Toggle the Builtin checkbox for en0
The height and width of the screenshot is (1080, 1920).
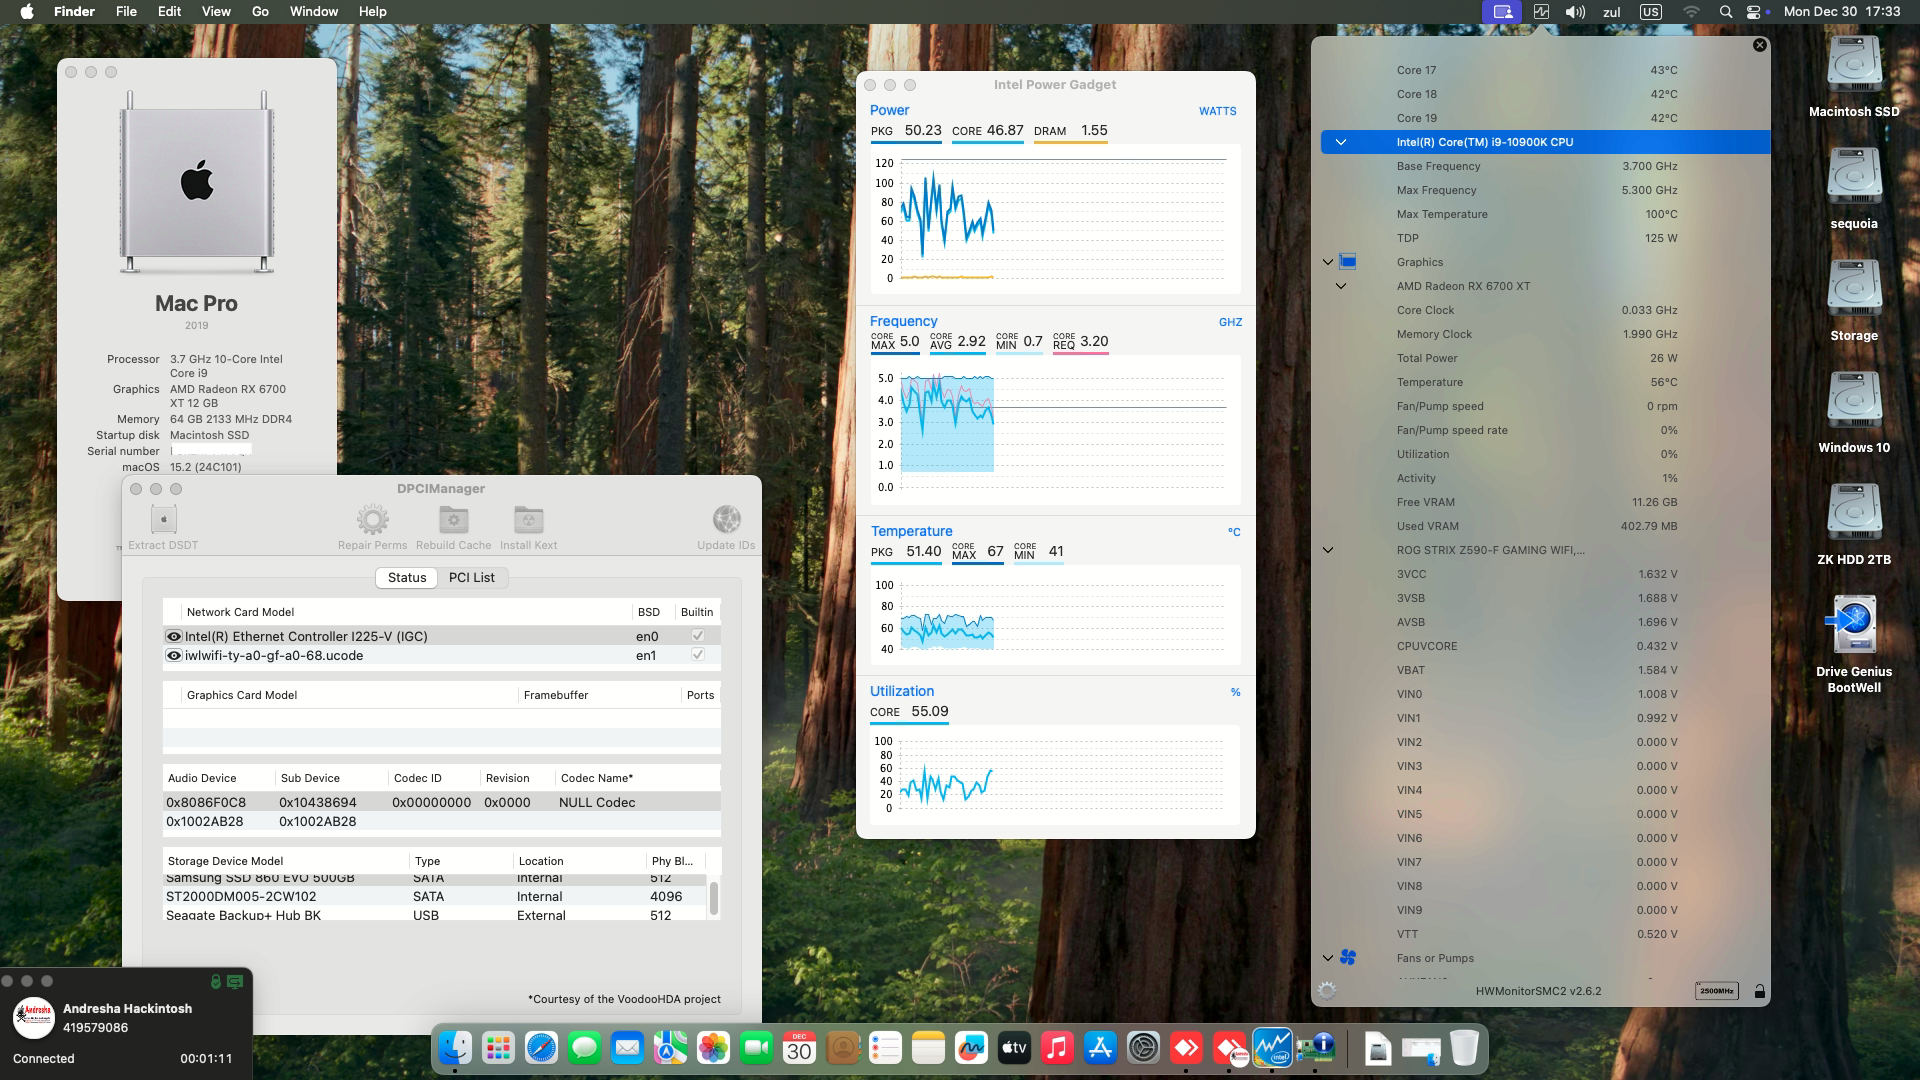pos(697,635)
